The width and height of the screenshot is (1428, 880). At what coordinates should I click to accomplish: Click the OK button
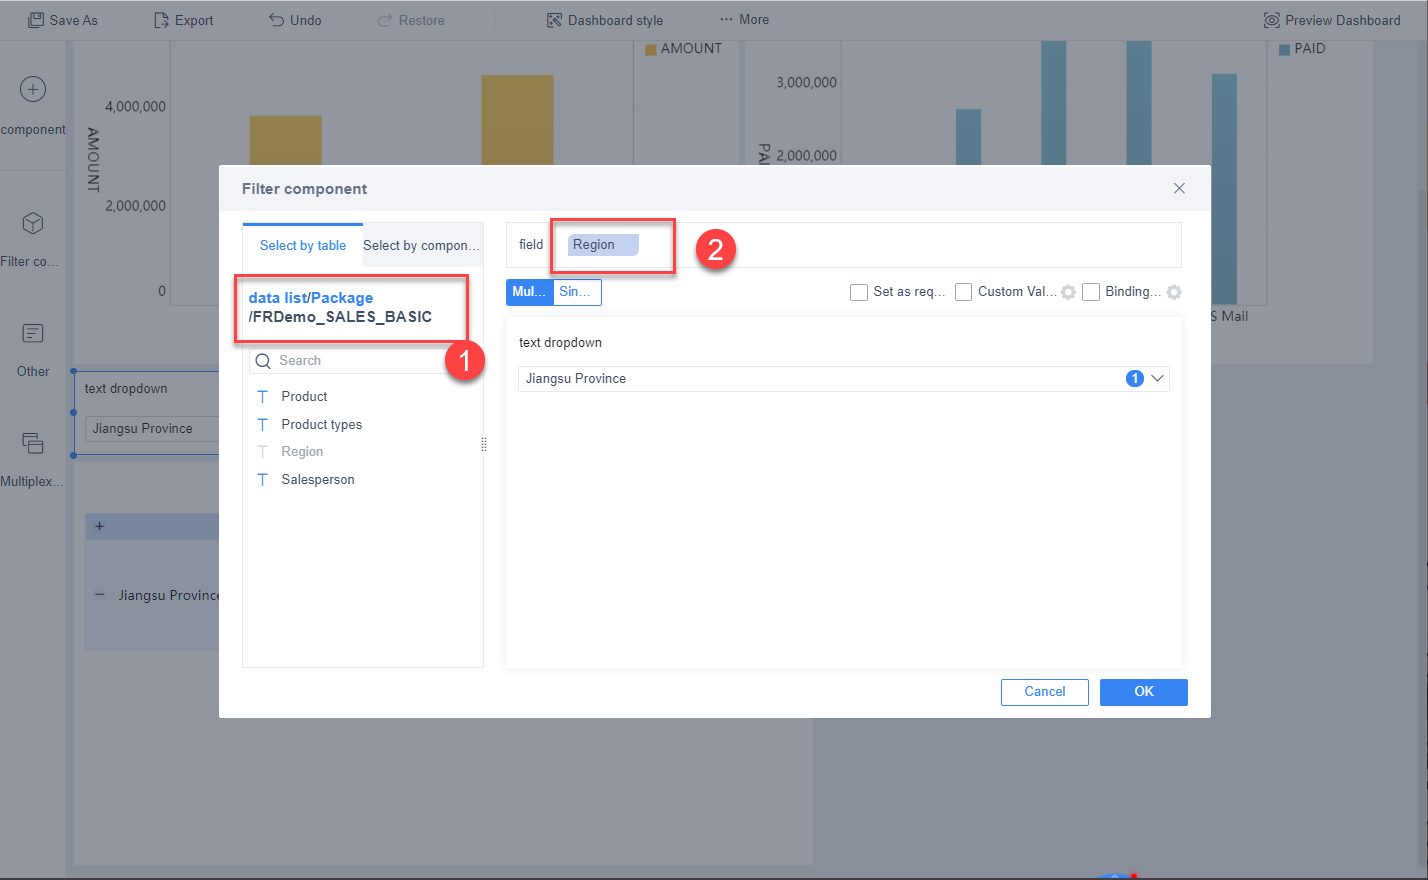coord(1144,692)
